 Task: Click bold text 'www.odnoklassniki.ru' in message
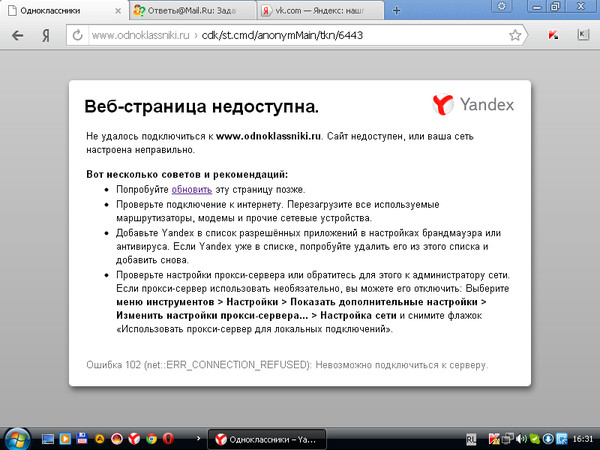(268, 136)
